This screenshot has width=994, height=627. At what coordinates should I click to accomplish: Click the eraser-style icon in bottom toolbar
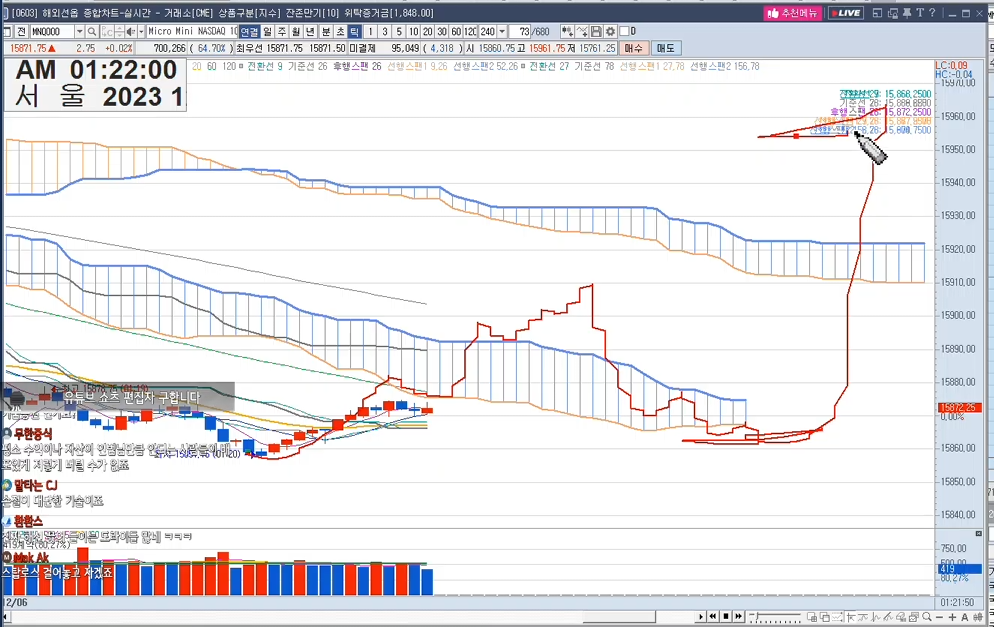(901, 616)
